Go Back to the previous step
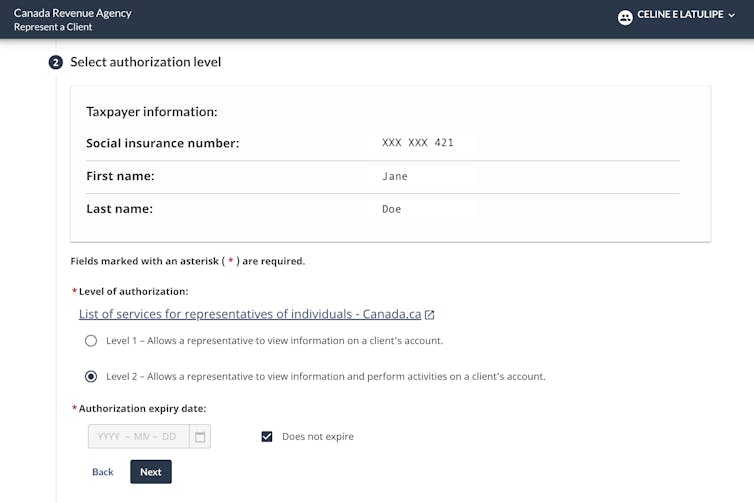The image size is (754, 503). coord(103,472)
